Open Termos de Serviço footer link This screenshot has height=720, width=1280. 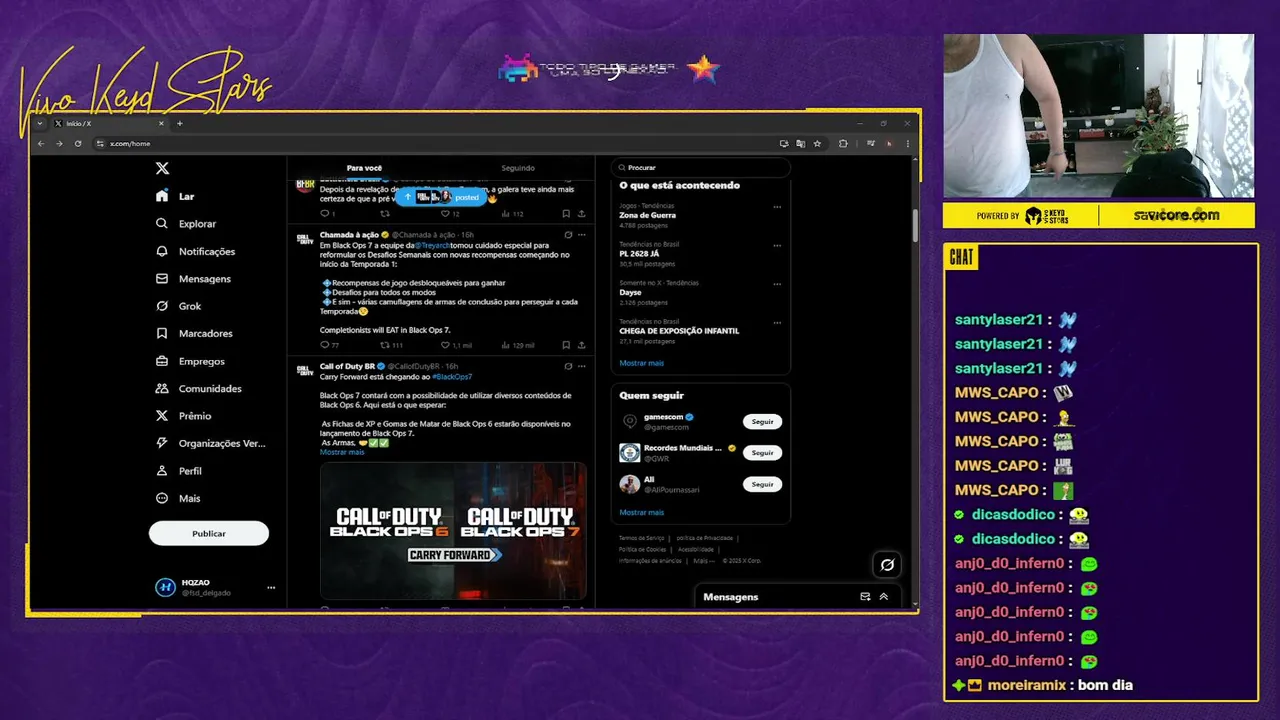point(640,538)
